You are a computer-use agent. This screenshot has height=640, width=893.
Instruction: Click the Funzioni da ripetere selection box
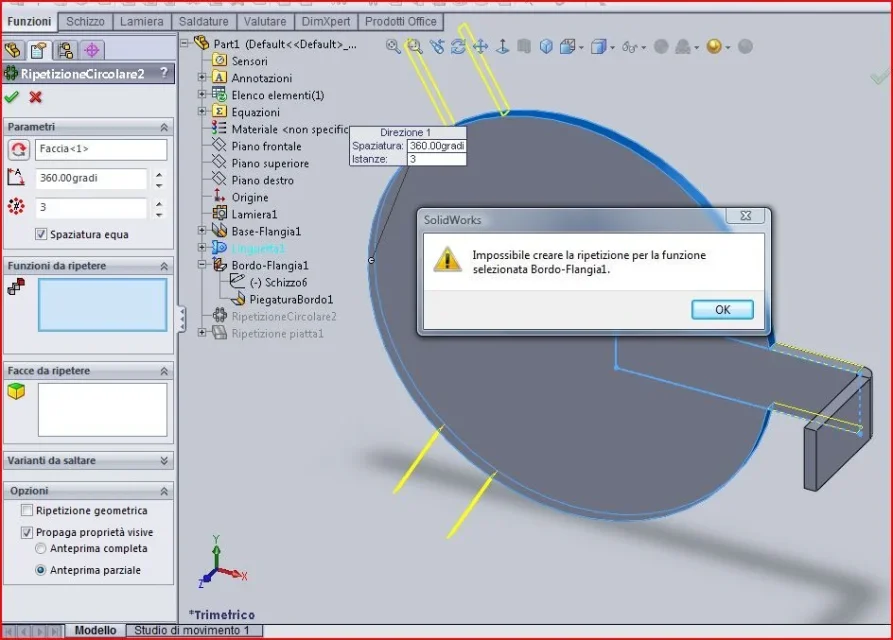pos(103,305)
